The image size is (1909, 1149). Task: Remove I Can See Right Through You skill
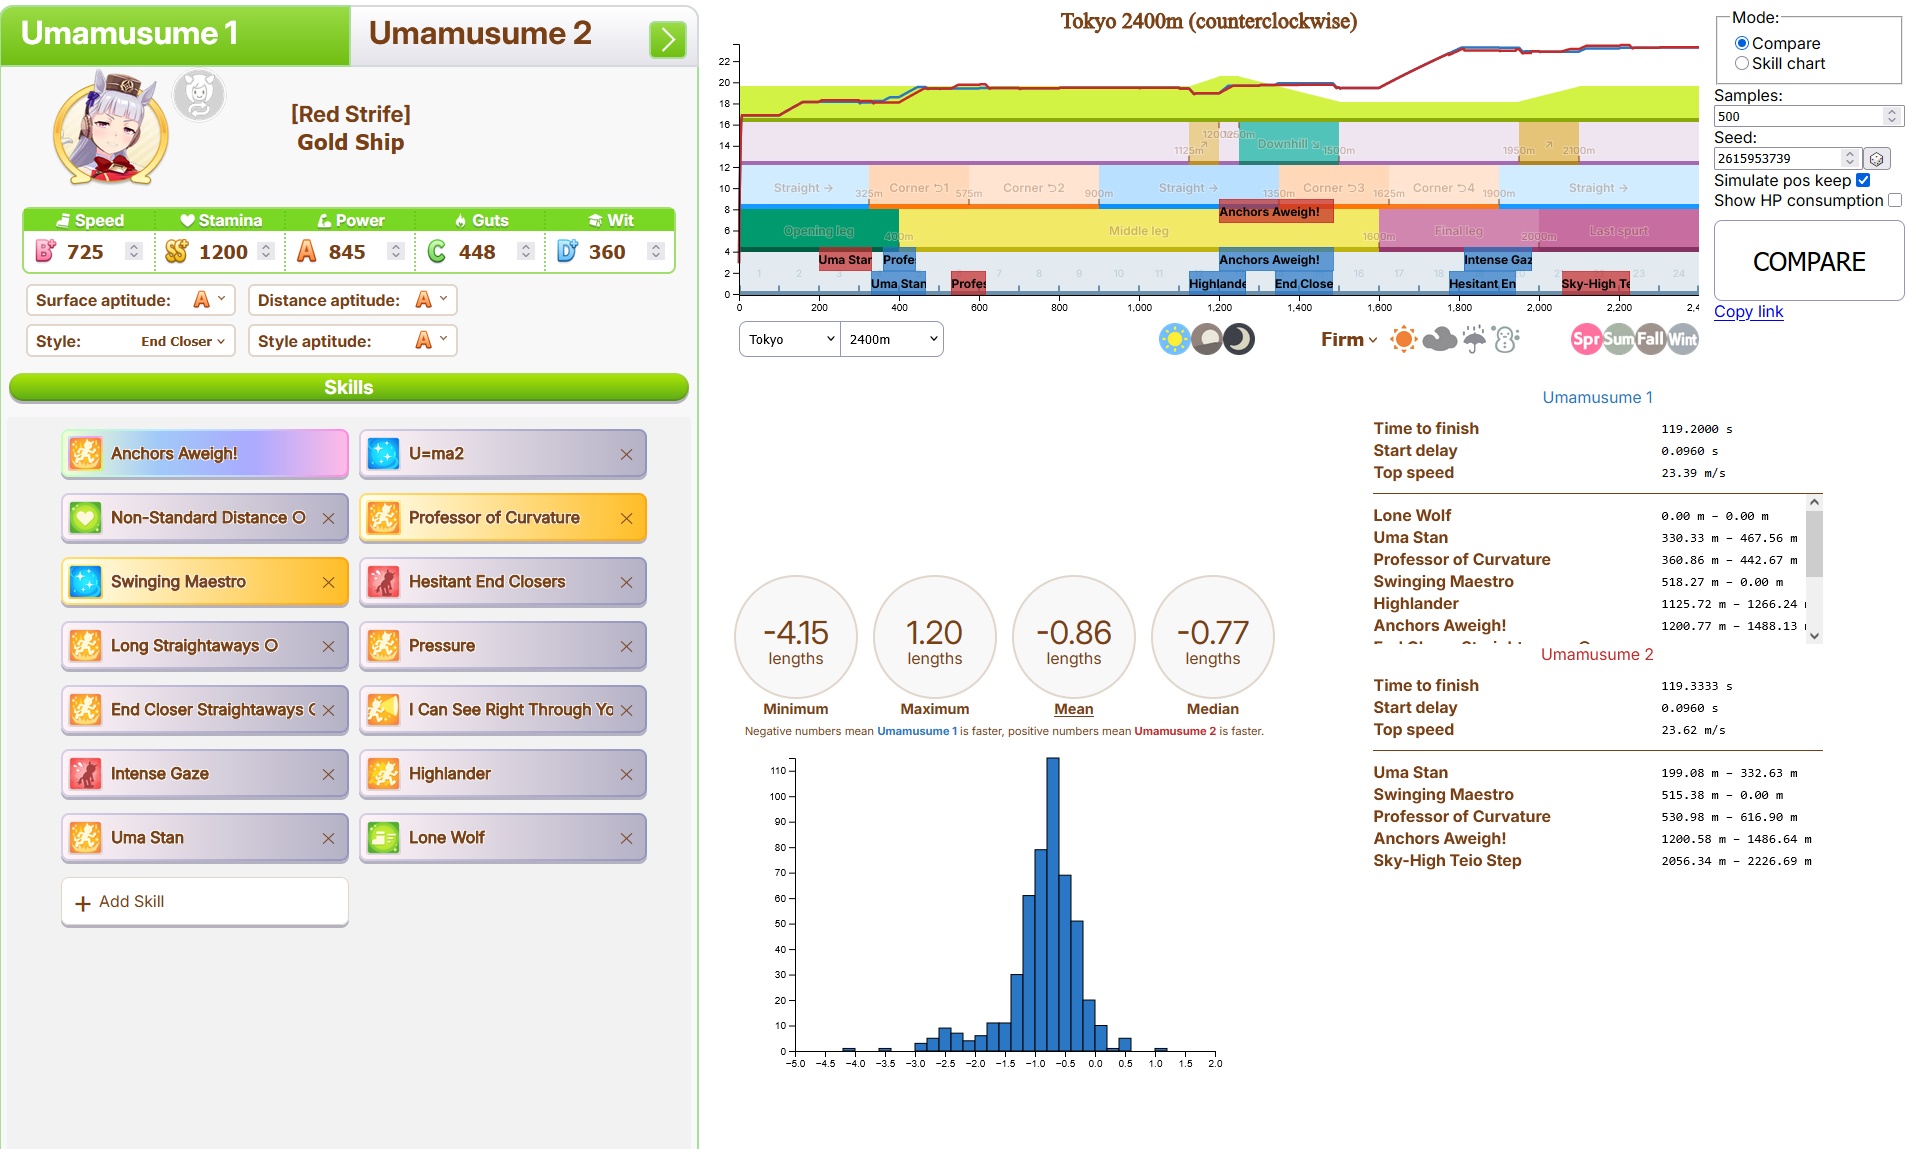click(626, 710)
